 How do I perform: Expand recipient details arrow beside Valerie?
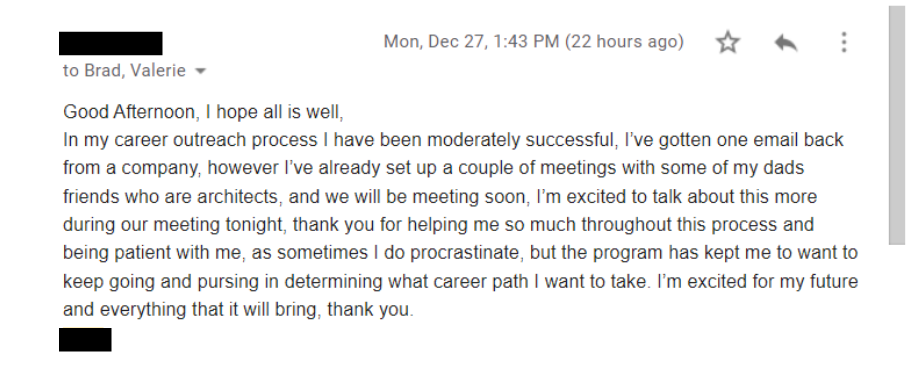pyautogui.click(x=201, y=71)
